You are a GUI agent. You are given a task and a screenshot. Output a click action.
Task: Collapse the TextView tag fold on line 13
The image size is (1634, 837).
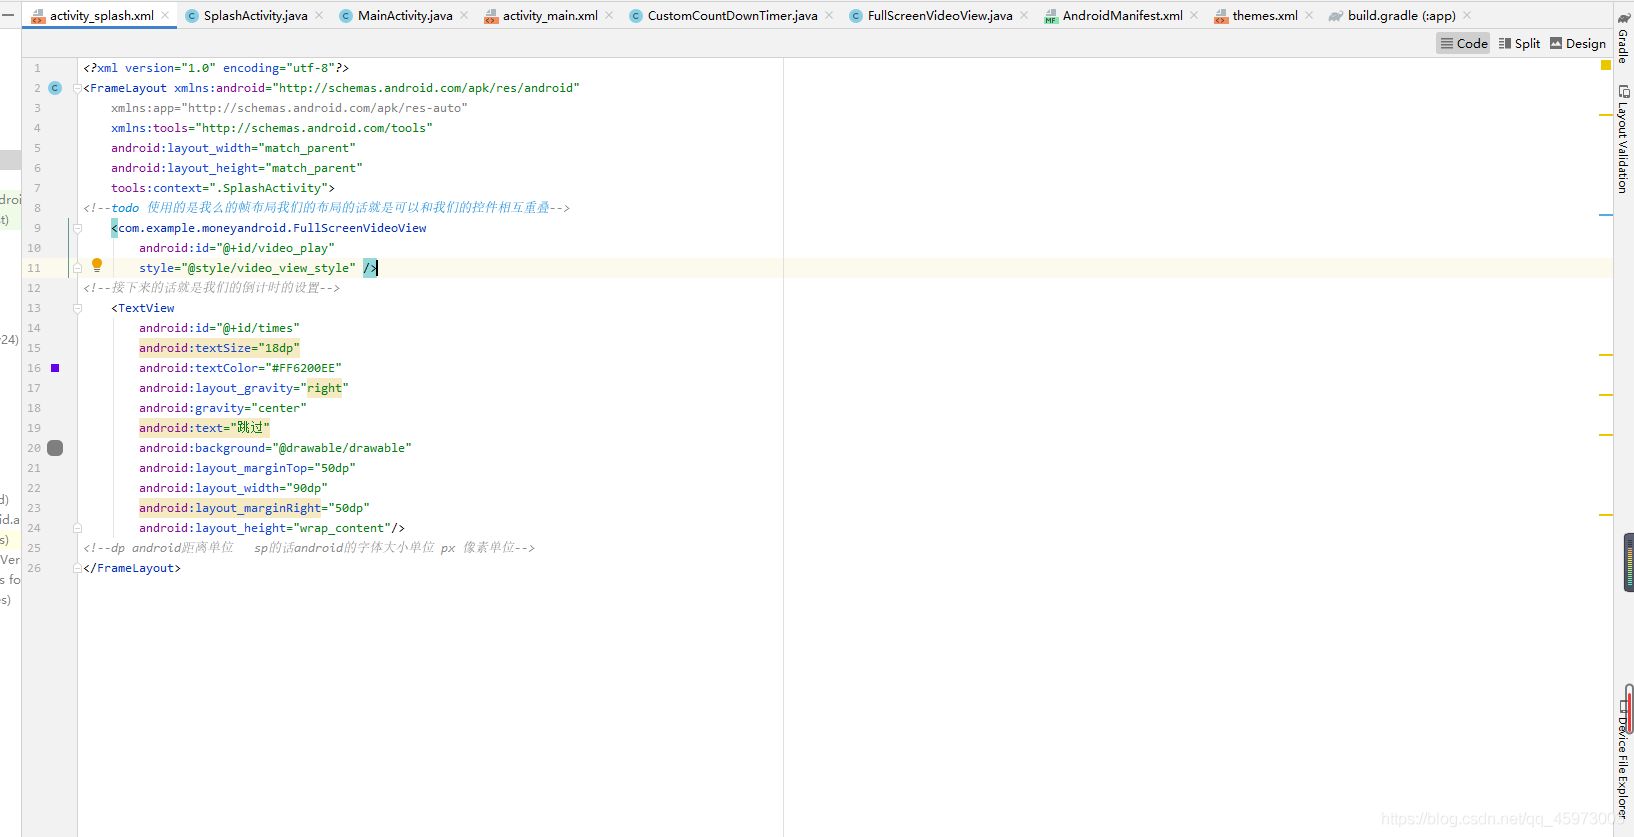(77, 308)
